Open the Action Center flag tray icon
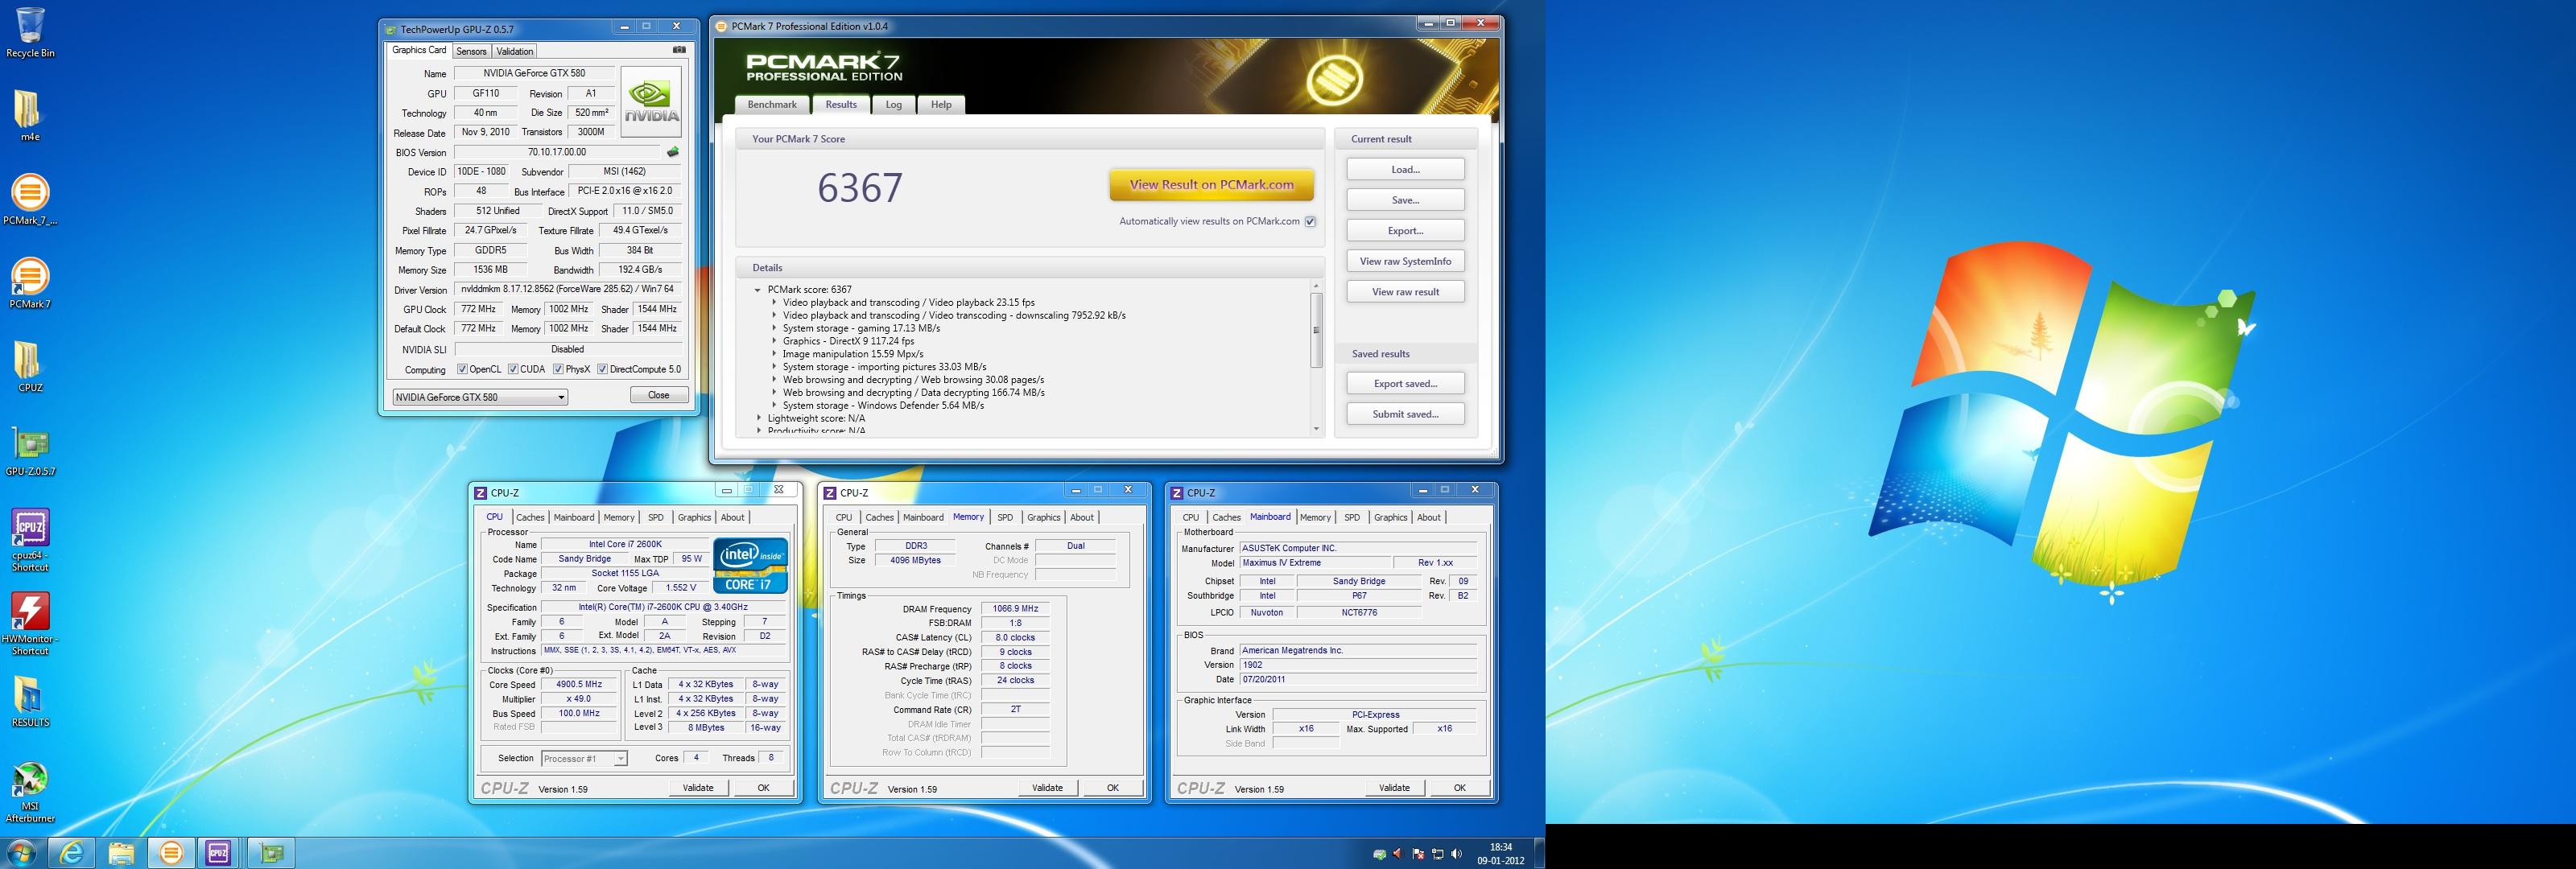The image size is (2576, 869). tap(1418, 854)
